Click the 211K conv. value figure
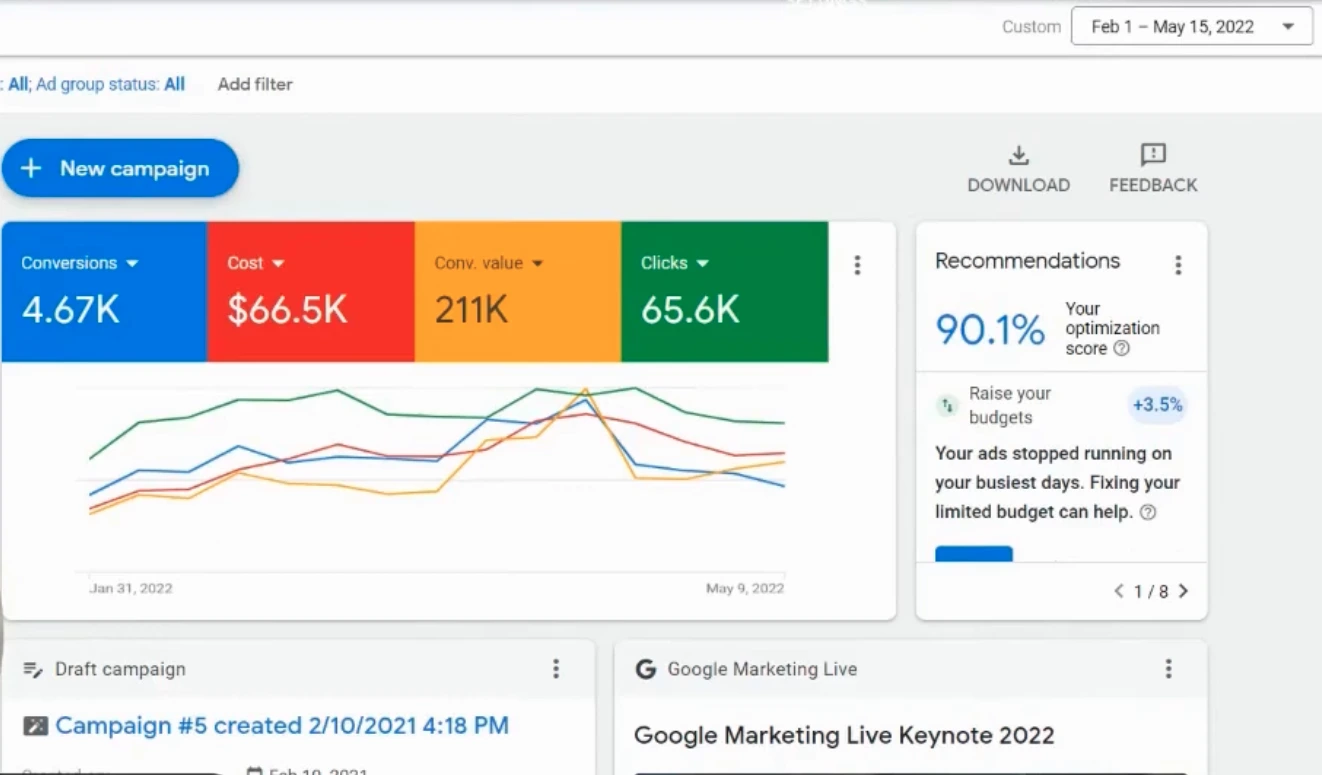Screen dimensions: 1322x775 (x=471, y=310)
